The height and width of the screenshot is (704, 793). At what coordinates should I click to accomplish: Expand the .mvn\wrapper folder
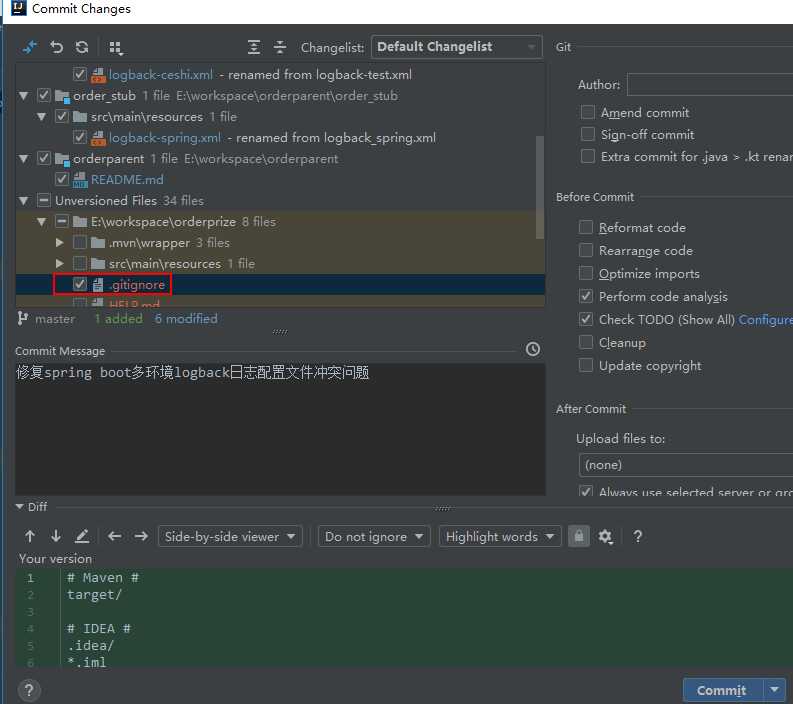(x=60, y=243)
